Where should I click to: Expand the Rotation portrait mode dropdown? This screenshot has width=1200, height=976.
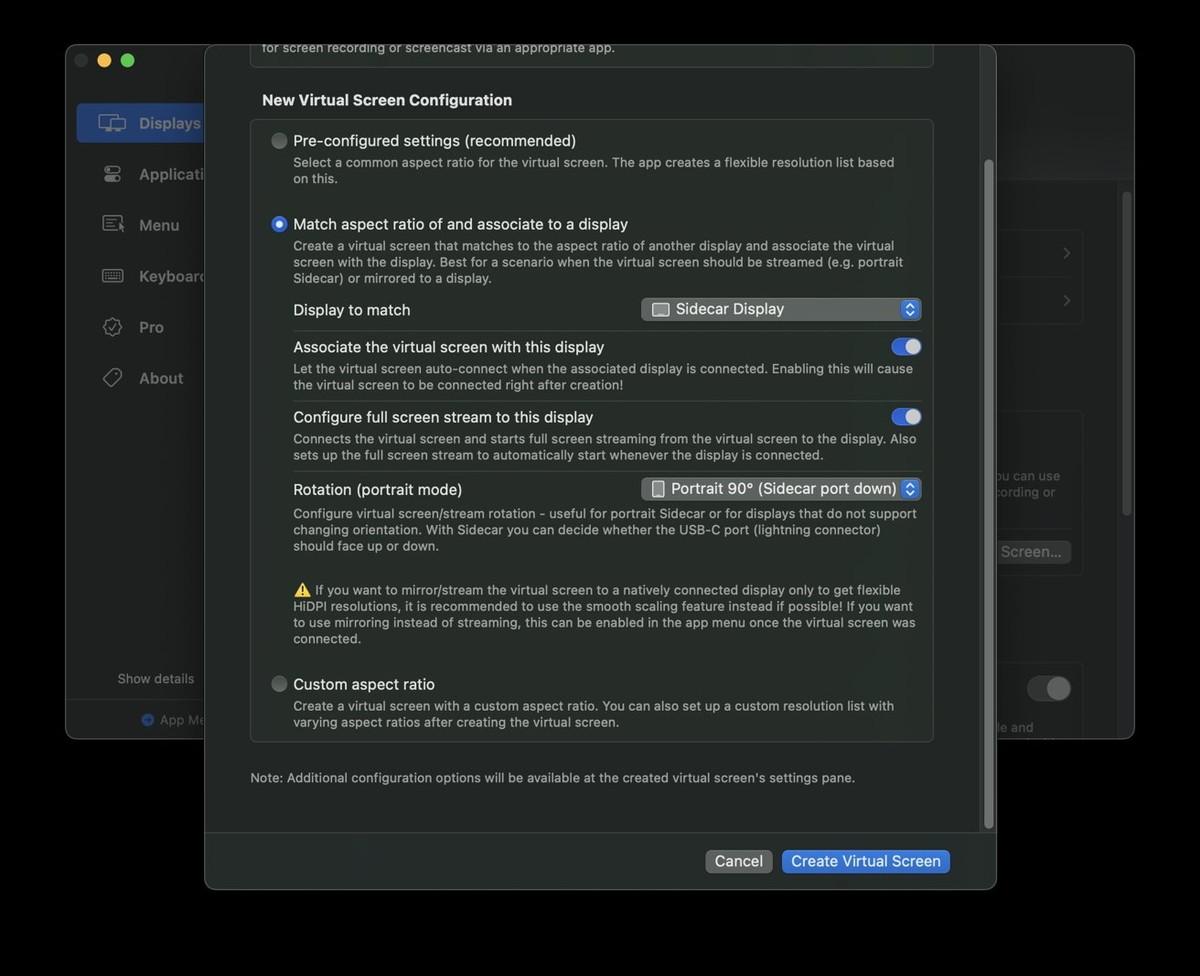tap(781, 489)
